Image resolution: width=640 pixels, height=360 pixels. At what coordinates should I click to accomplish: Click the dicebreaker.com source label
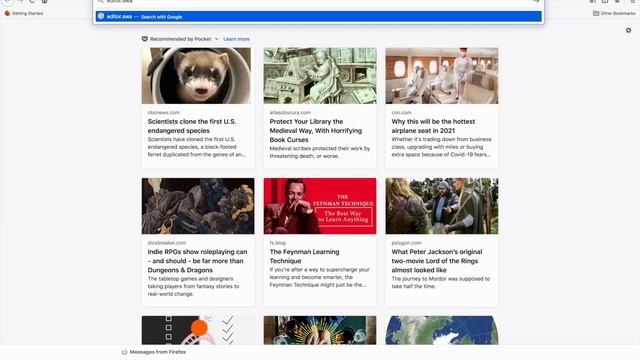point(167,242)
